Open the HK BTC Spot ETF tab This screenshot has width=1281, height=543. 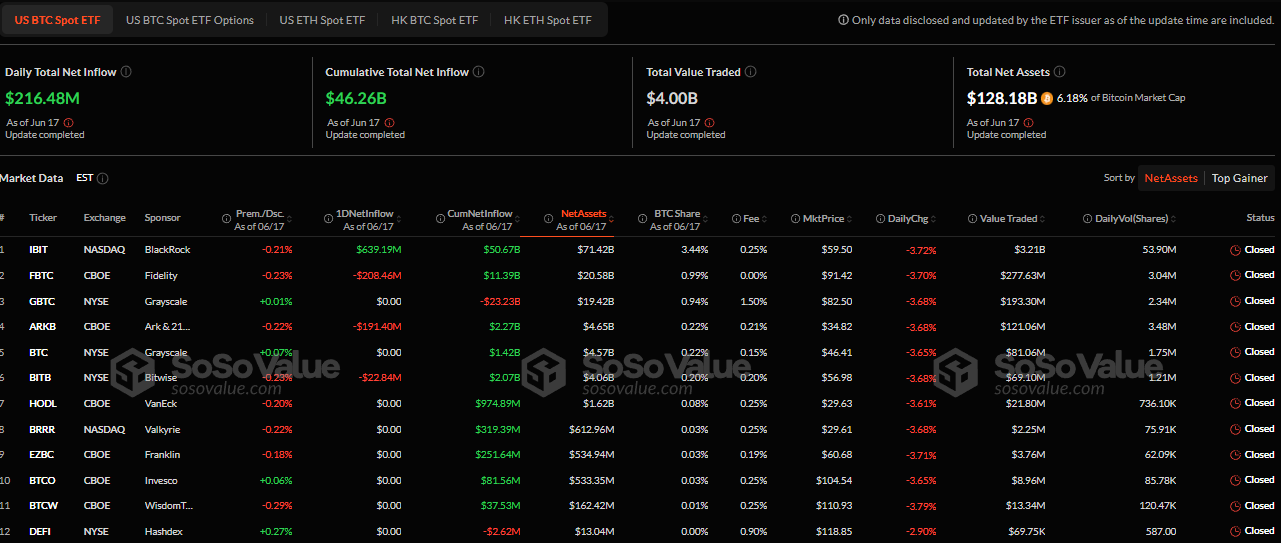click(435, 20)
